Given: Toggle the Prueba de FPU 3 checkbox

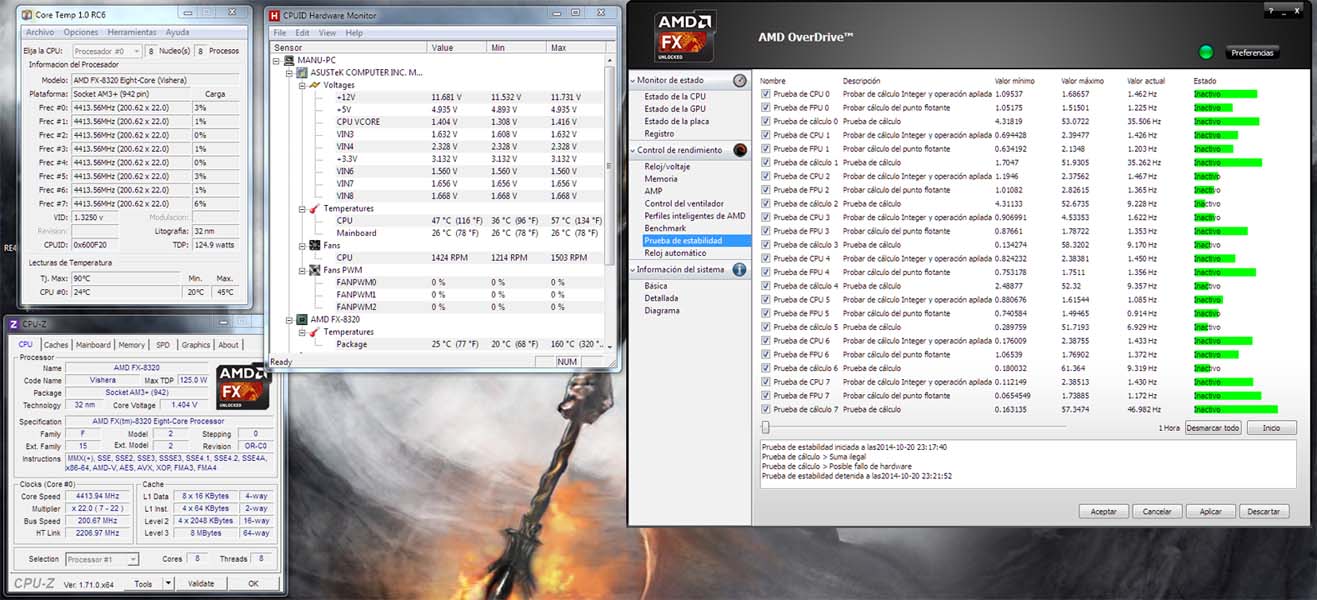Looking at the screenshot, I should [766, 231].
